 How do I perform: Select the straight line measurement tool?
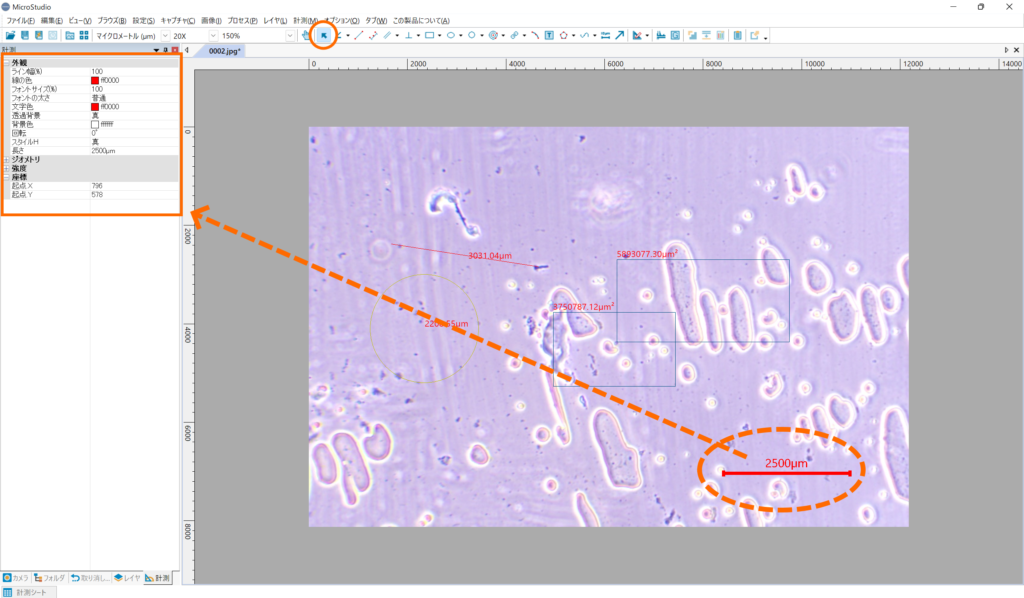click(359, 35)
